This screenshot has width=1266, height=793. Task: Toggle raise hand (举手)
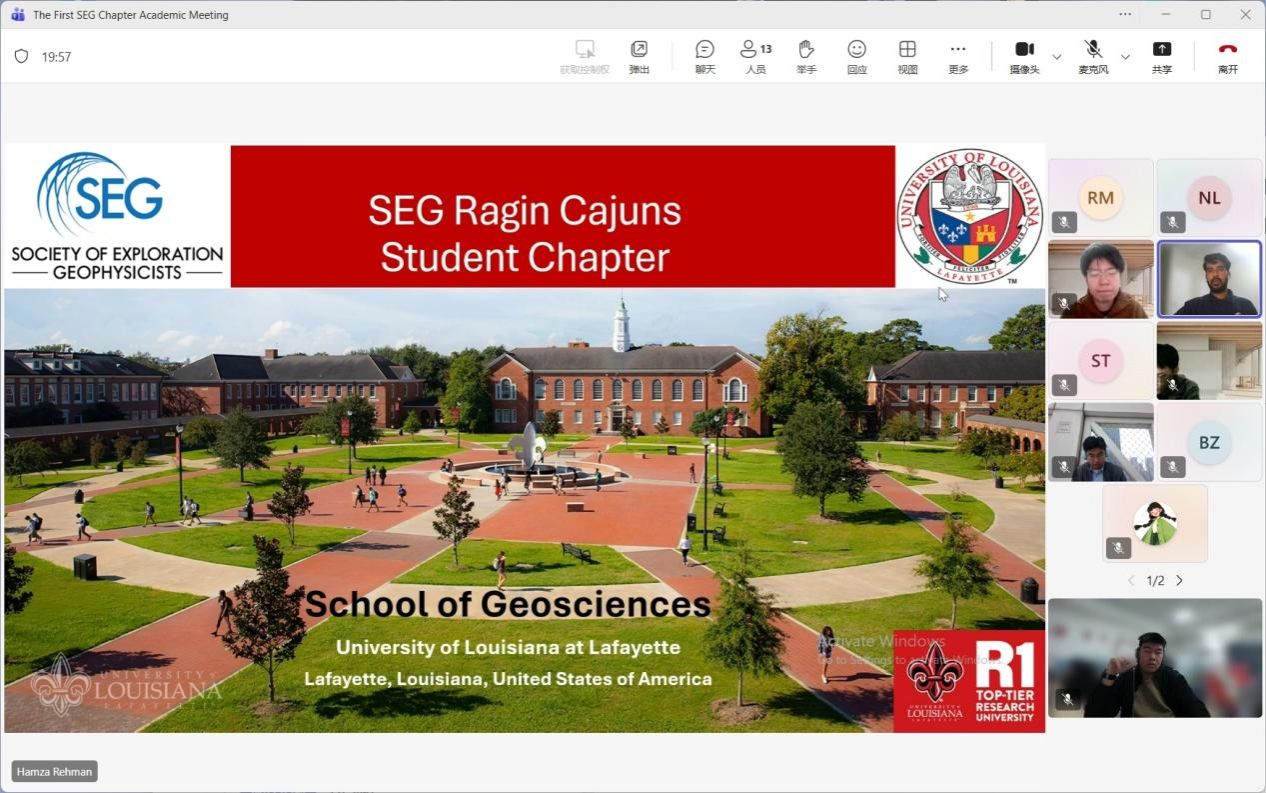click(806, 56)
